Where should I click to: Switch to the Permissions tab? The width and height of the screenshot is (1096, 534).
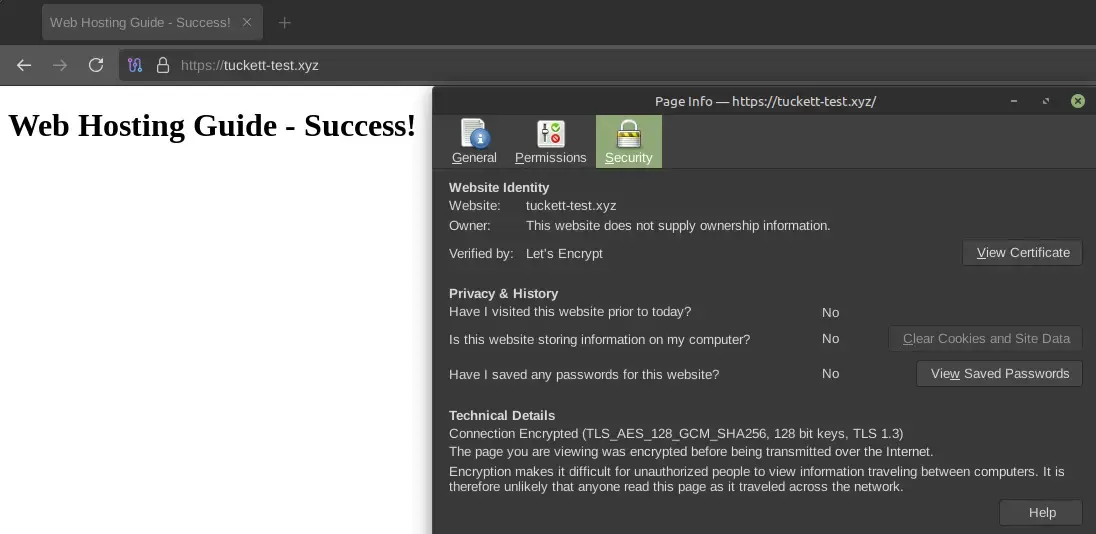[x=551, y=141]
